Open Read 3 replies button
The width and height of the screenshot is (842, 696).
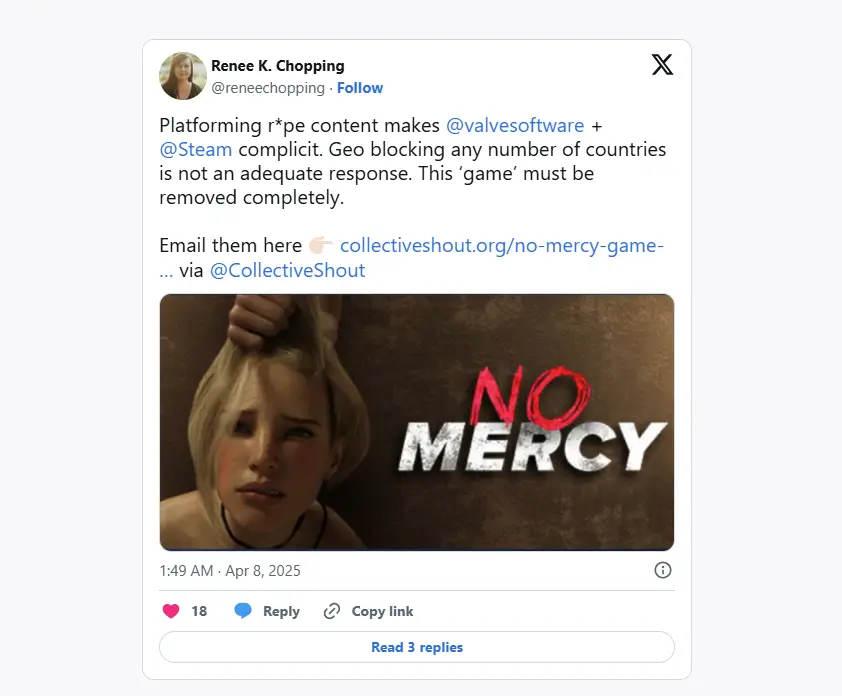pyautogui.click(x=417, y=647)
